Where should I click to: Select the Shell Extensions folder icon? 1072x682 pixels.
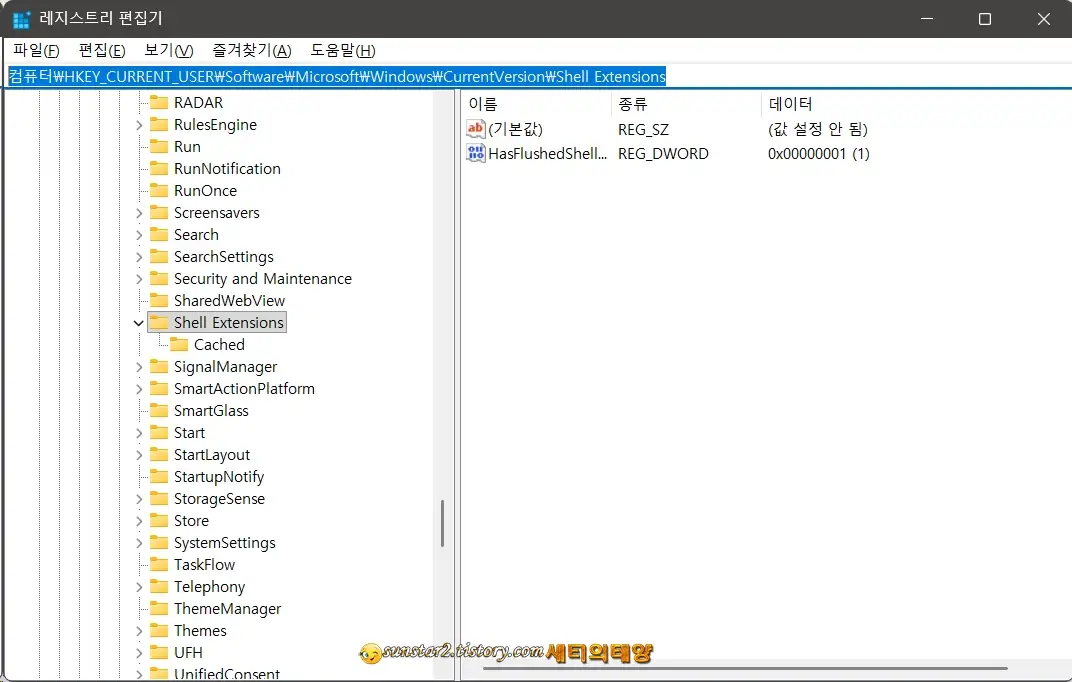tap(159, 322)
